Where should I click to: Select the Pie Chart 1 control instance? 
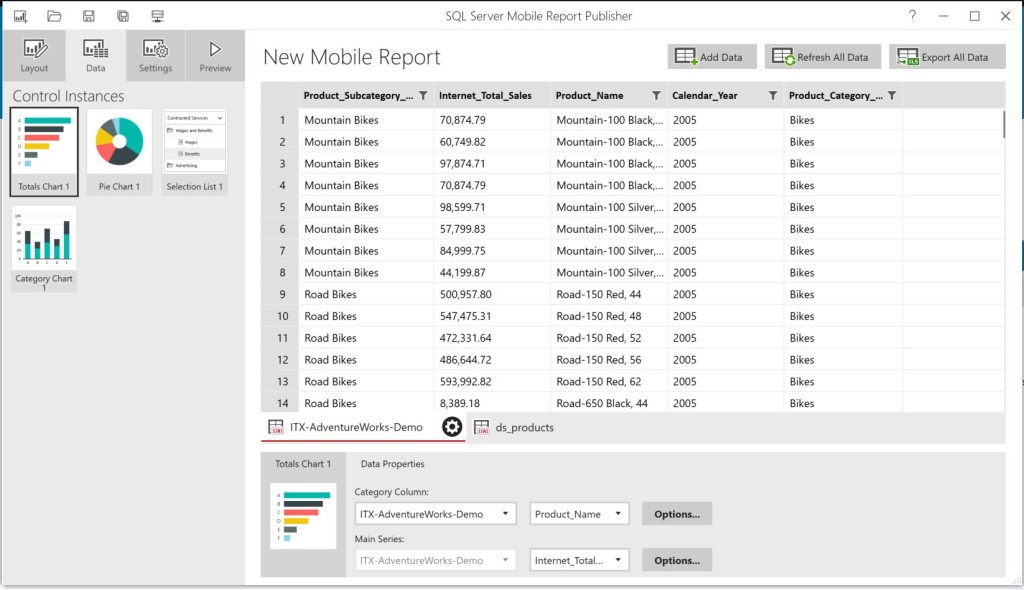119,144
